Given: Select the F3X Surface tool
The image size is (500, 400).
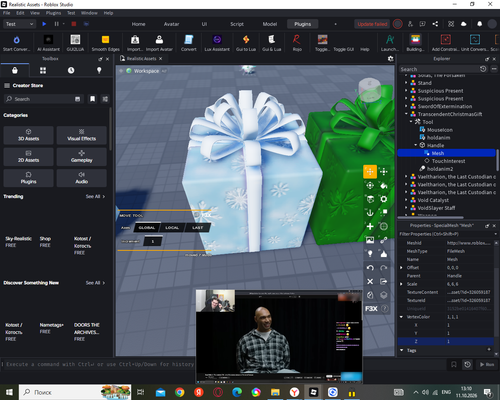Looking at the screenshot, I should click(x=370, y=199).
